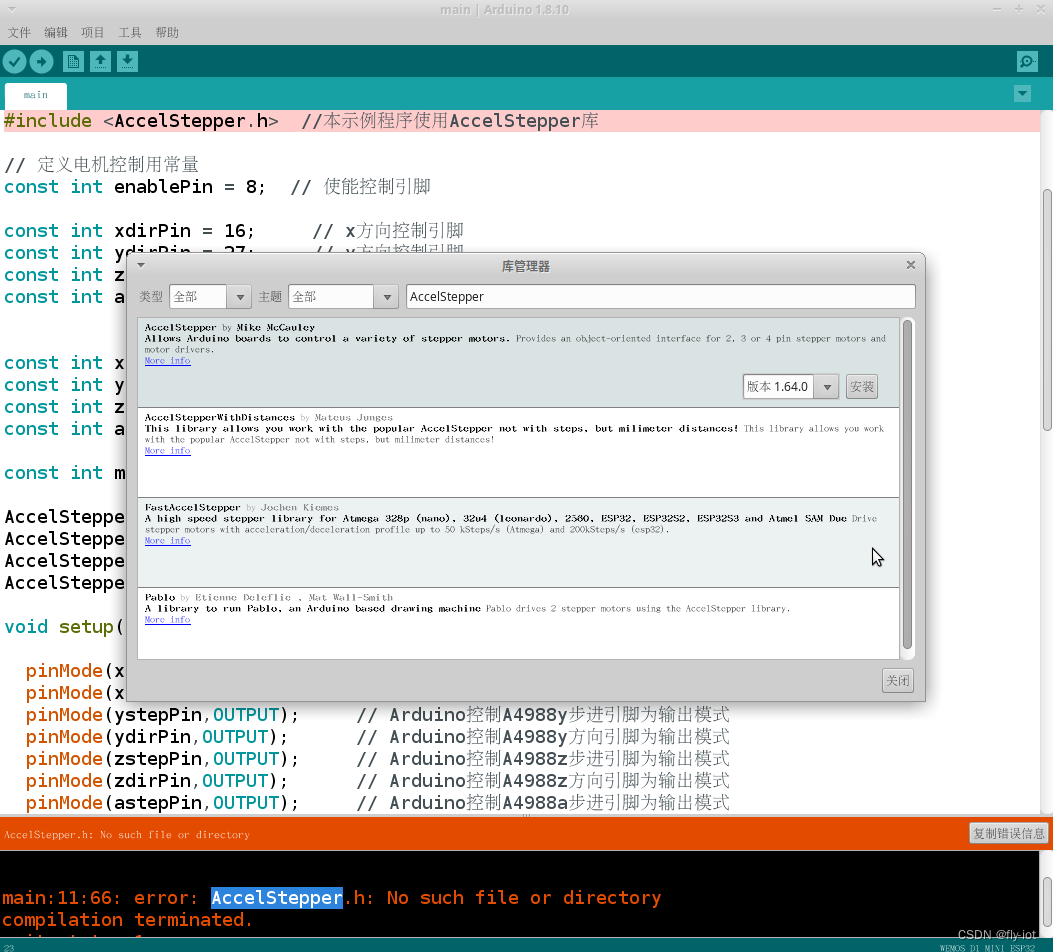This screenshot has height=952, width=1053.
Task: Open the 帮助 menu
Action: tap(167, 32)
